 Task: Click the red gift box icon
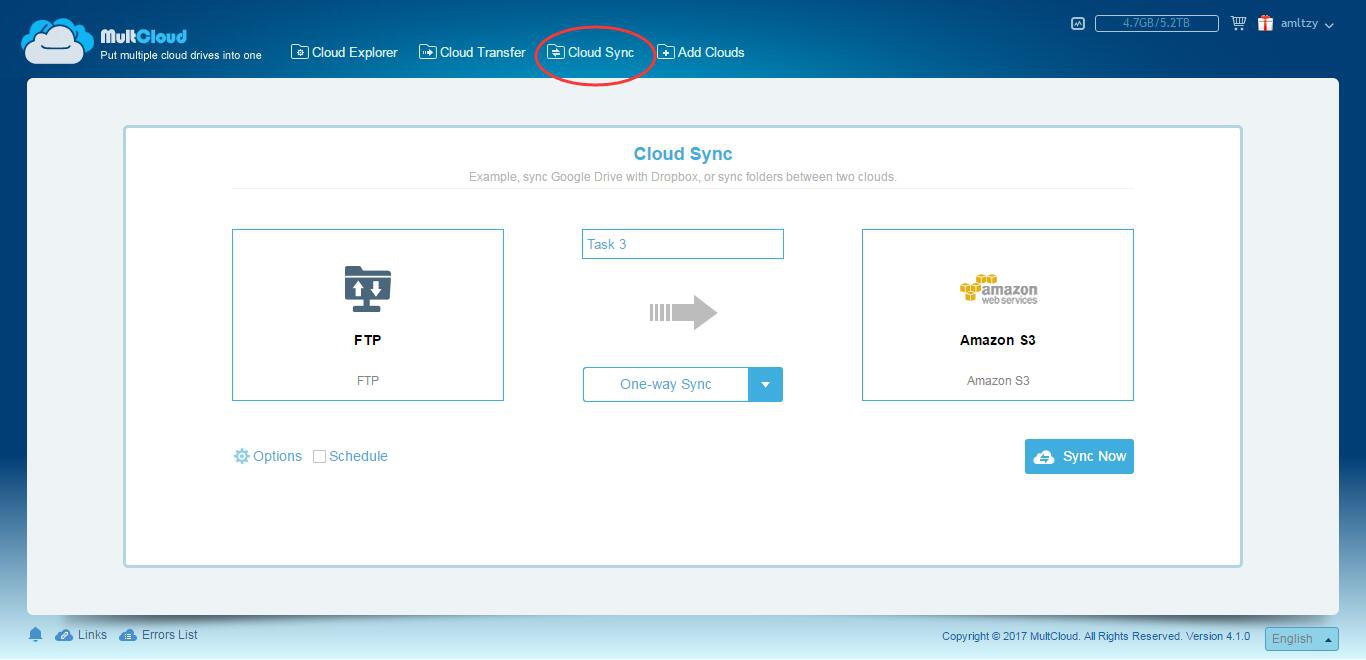point(1265,23)
